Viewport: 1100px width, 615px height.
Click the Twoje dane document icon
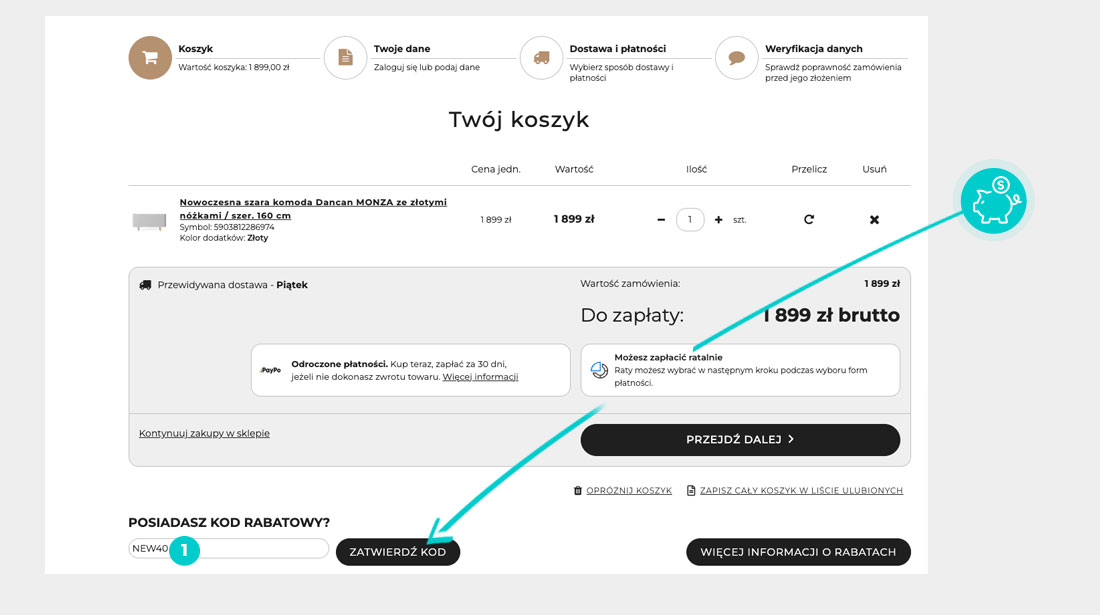pyautogui.click(x=345, y=58)
